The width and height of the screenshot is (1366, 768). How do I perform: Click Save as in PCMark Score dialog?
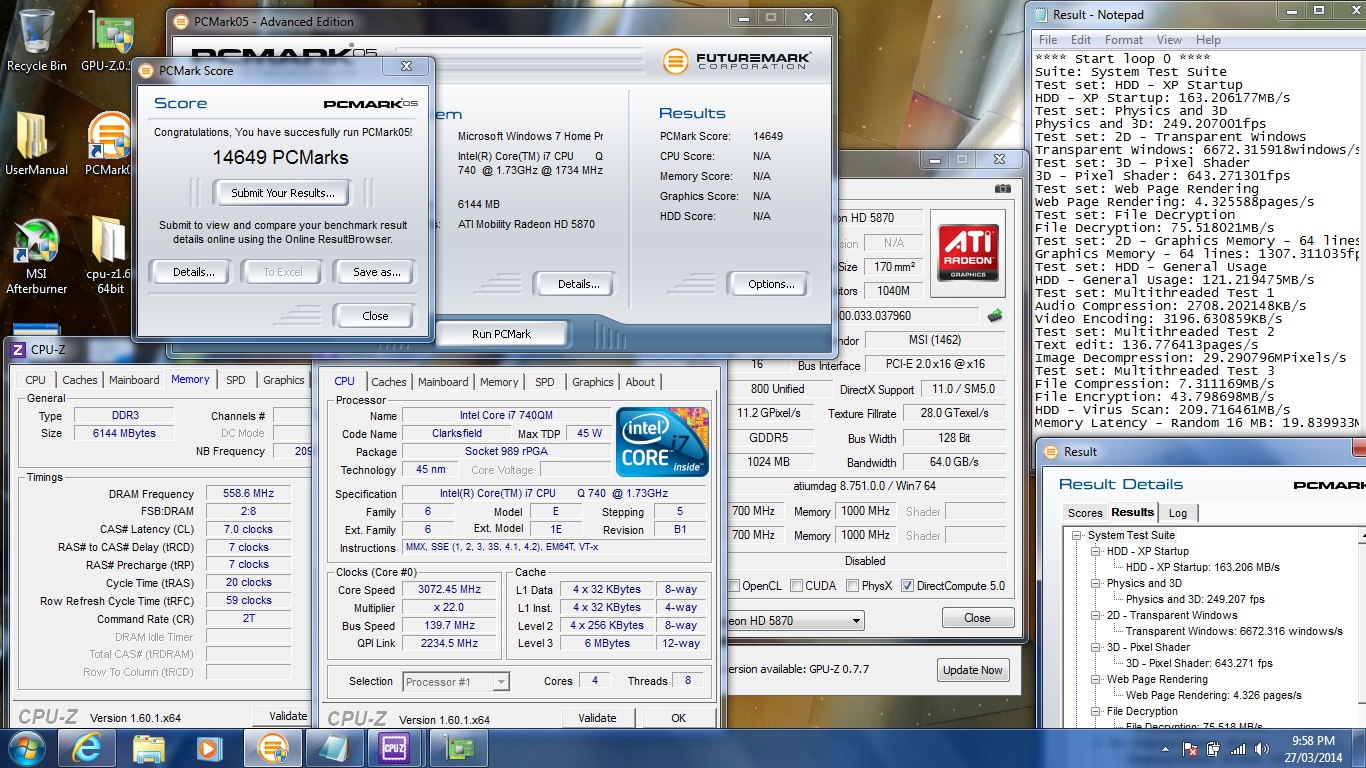pyautogui.click(x=376, y=272)
